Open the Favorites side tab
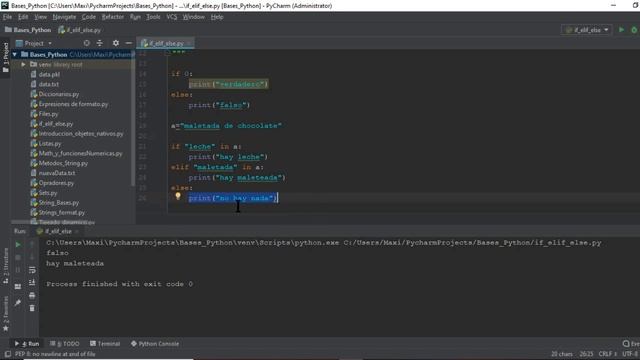 [x=5, y=314]
